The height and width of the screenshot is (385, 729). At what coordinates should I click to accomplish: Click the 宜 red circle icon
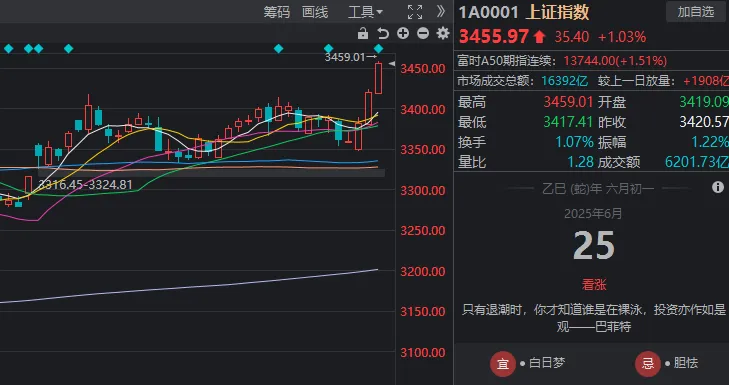[503, 363]
